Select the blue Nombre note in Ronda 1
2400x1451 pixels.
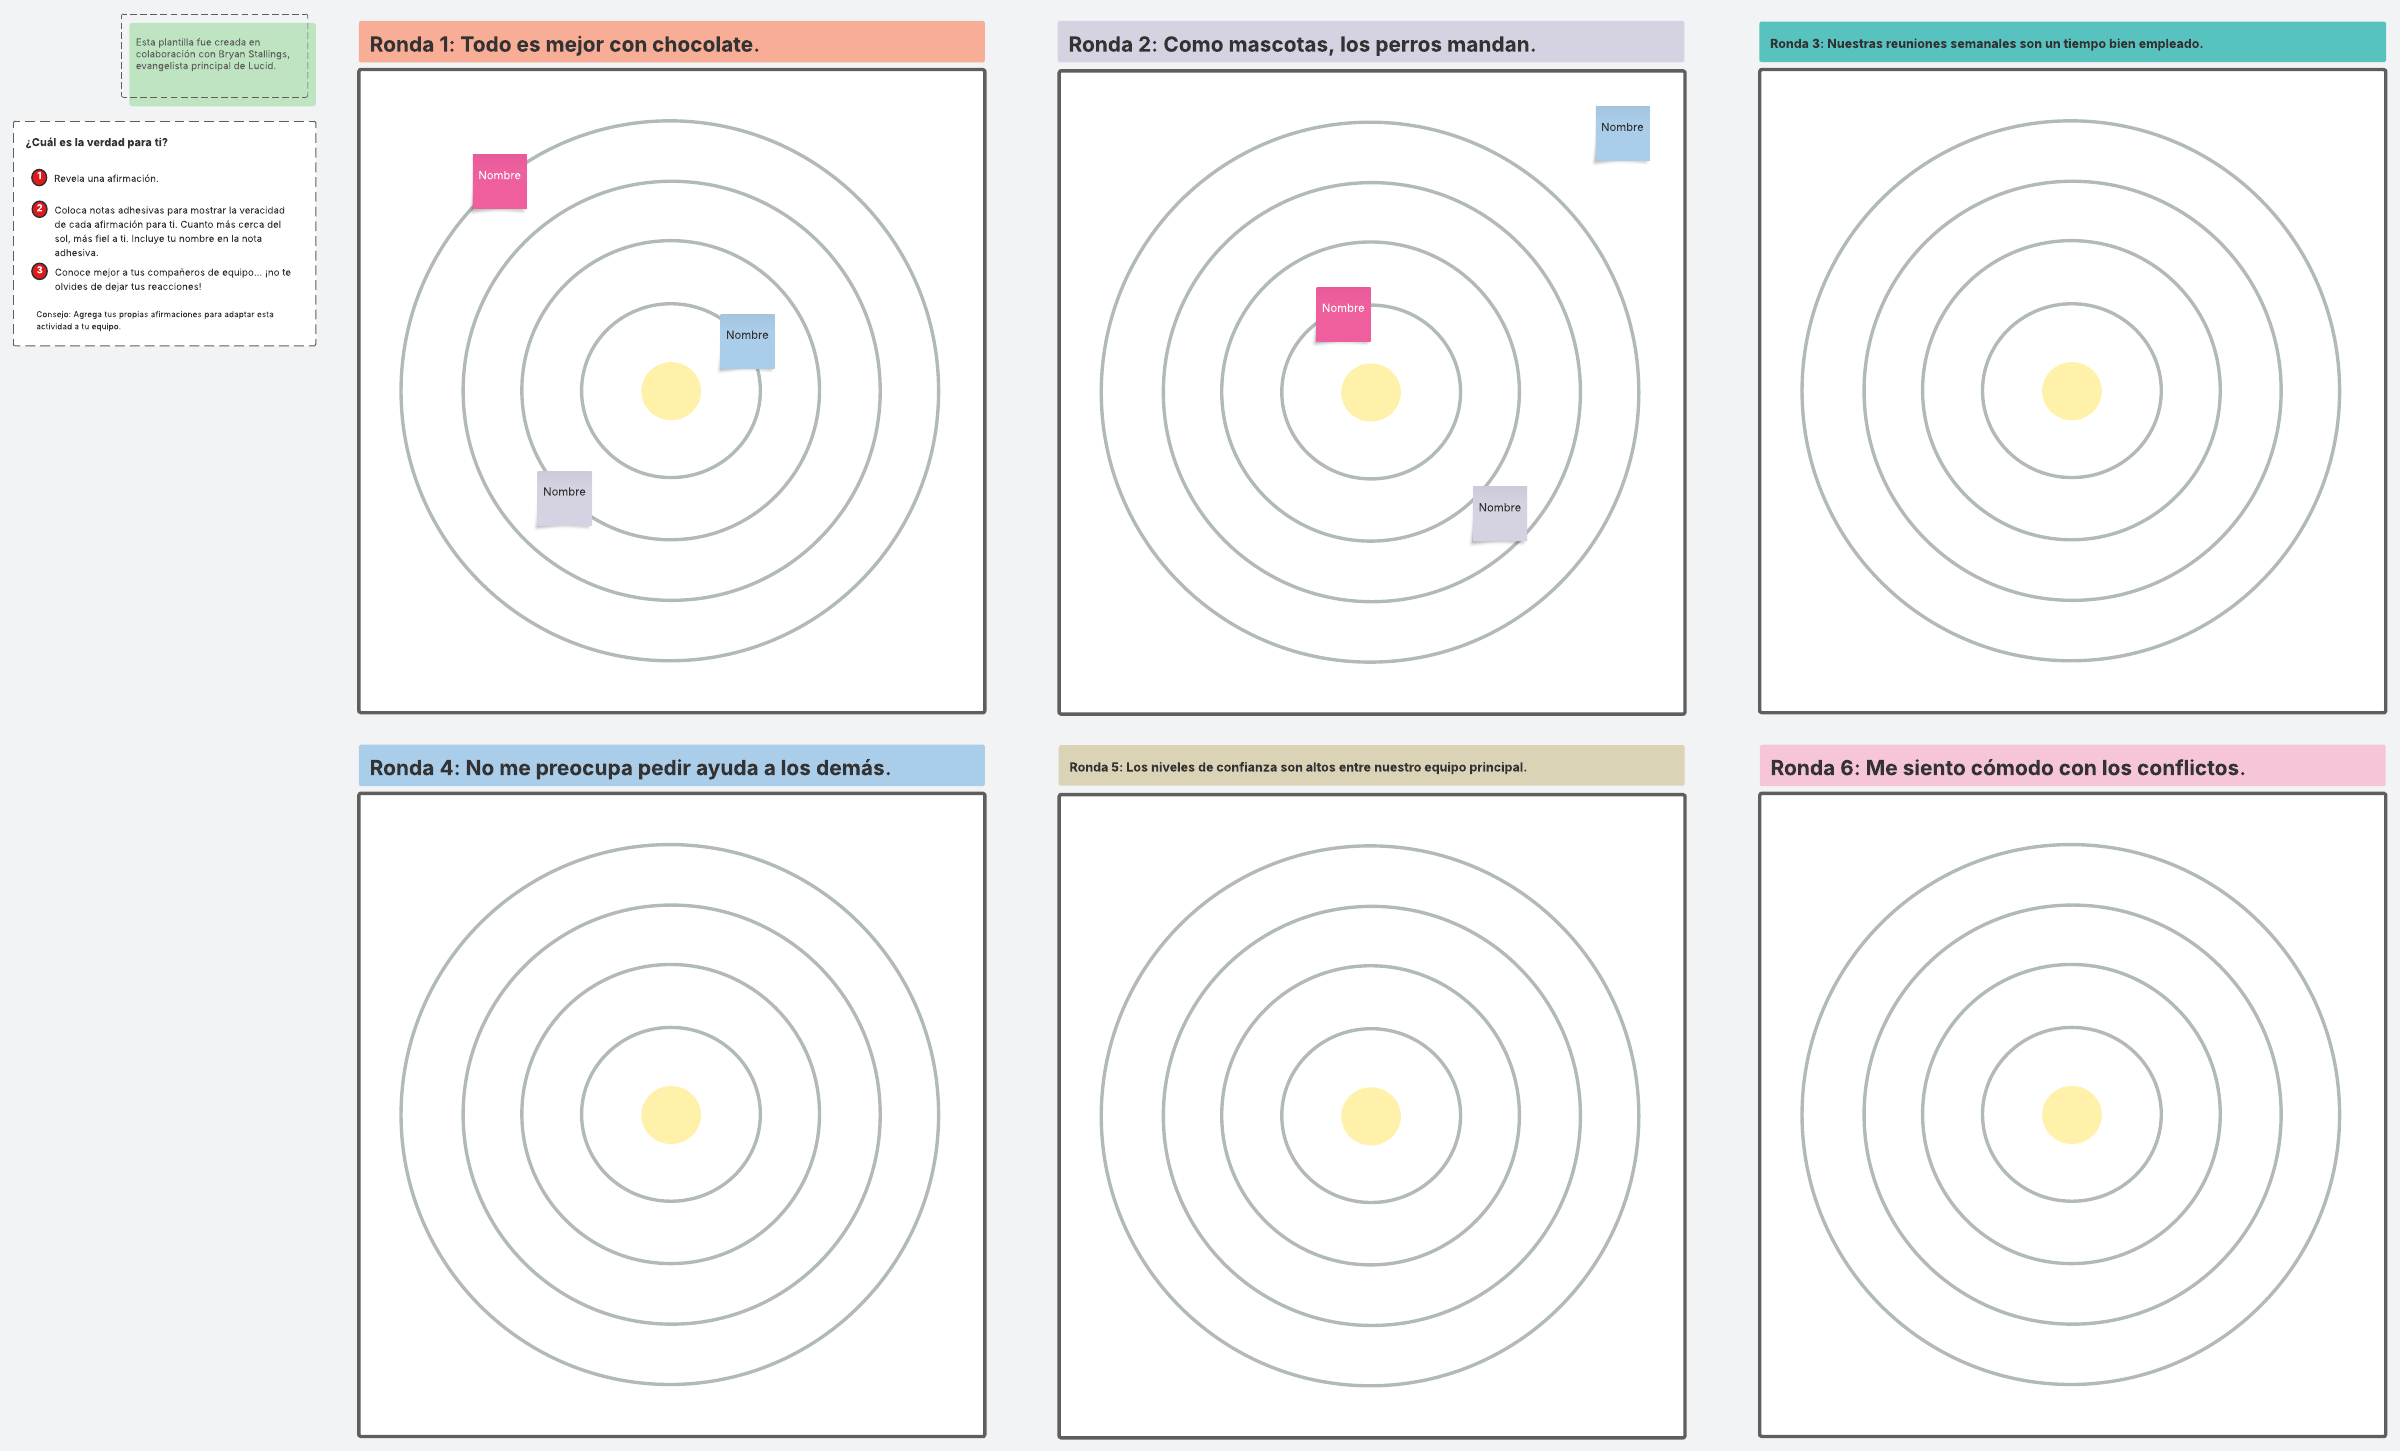747,342
